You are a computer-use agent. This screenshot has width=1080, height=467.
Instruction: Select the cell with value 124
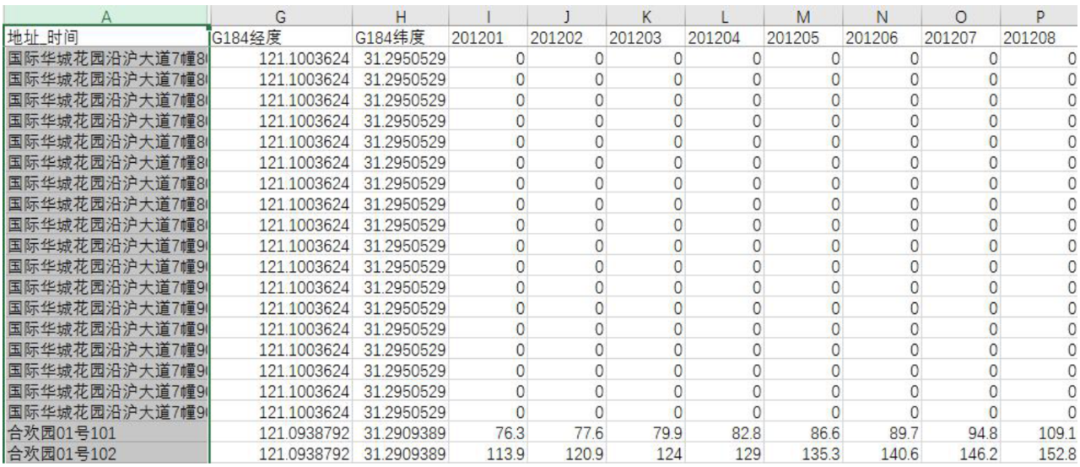[x=646, y=454]
